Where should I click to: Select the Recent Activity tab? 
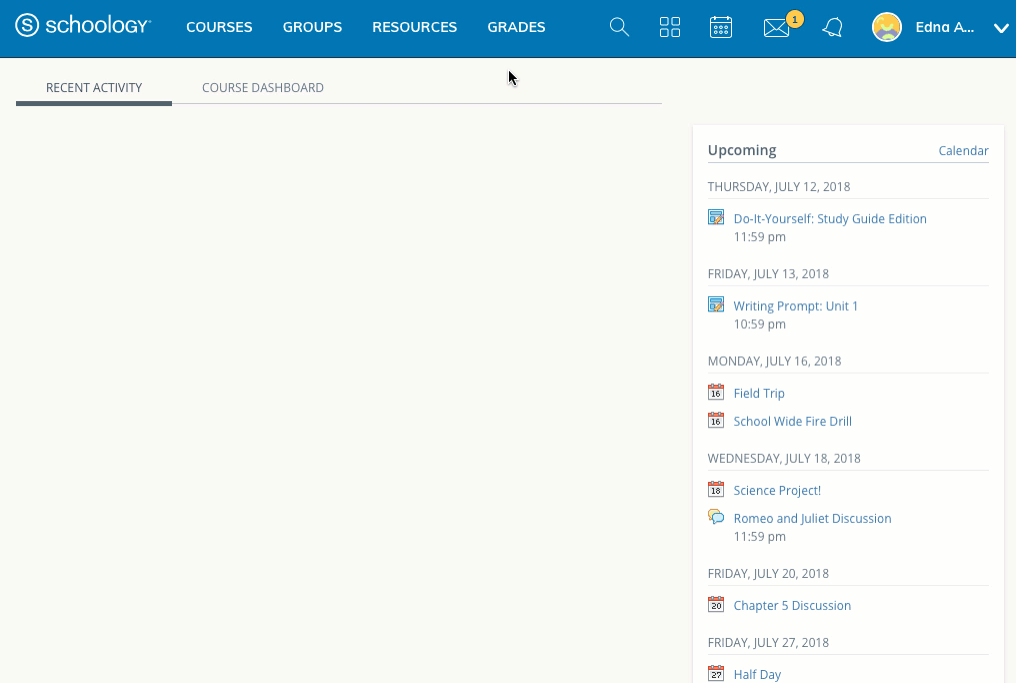94,88
